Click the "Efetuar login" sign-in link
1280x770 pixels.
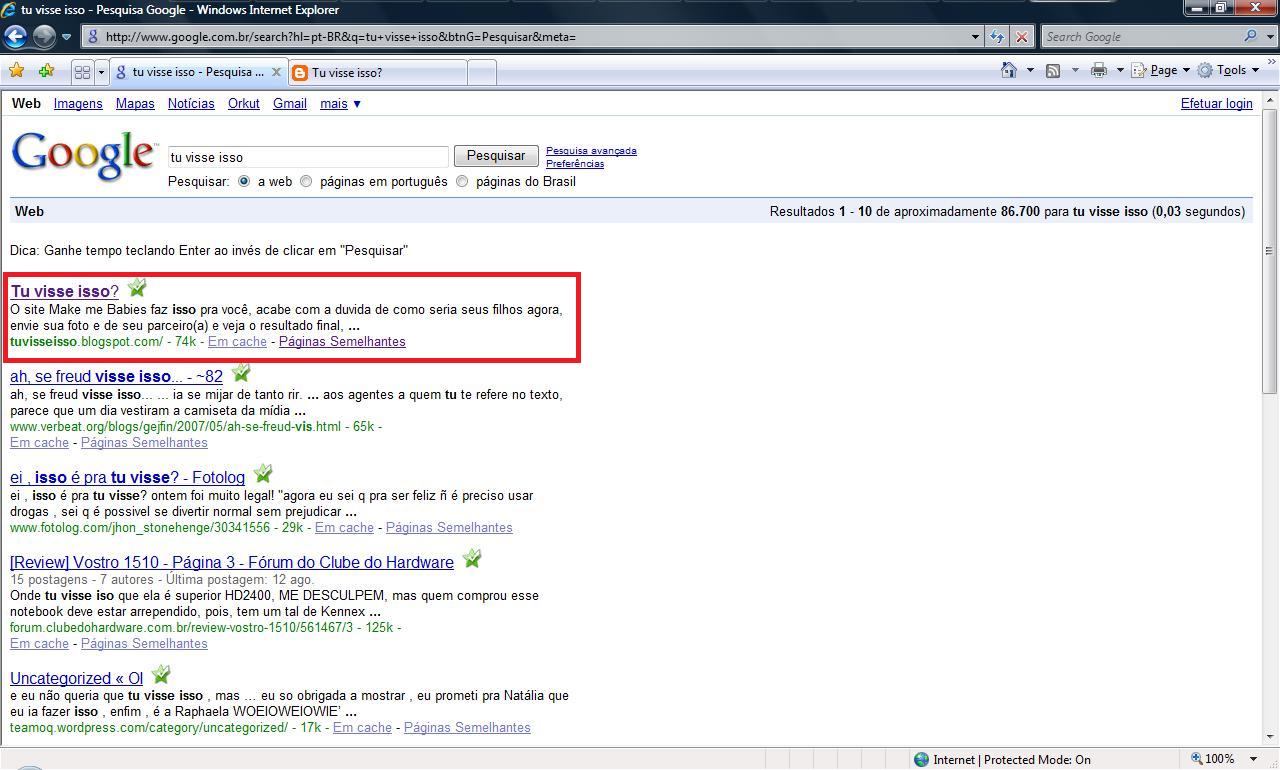click(x=1216, y=103)
